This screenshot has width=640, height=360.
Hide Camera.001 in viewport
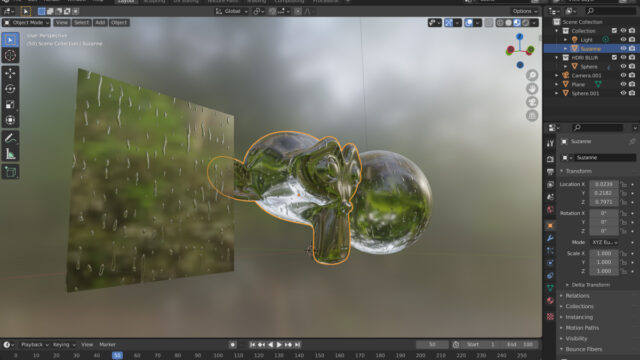pyautogui.click(x=623, y=76)
